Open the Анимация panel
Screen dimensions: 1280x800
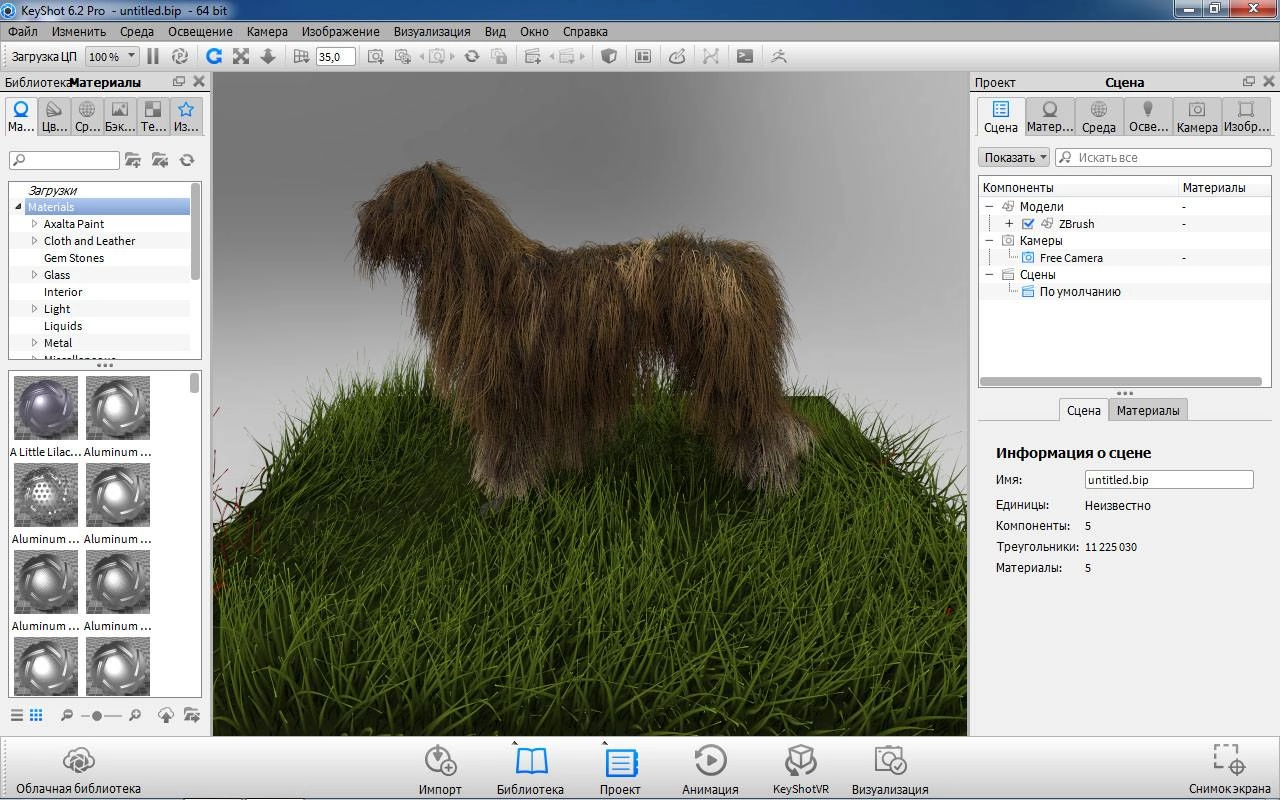click(x=710, y=769)
